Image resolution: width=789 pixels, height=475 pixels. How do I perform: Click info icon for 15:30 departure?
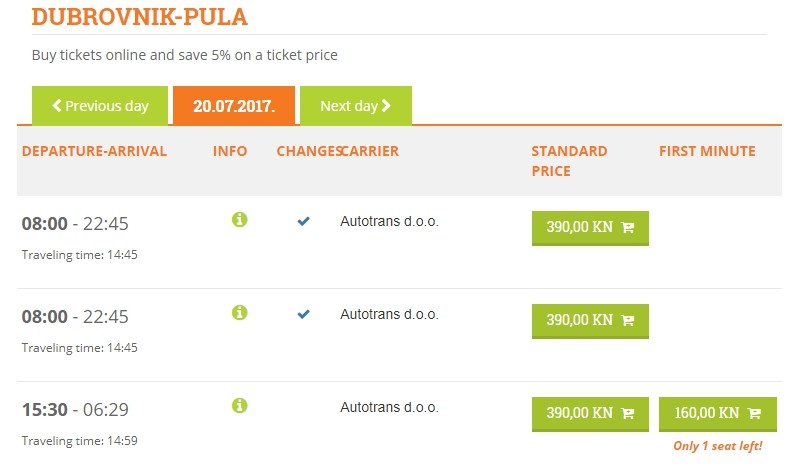pos(239,406)
